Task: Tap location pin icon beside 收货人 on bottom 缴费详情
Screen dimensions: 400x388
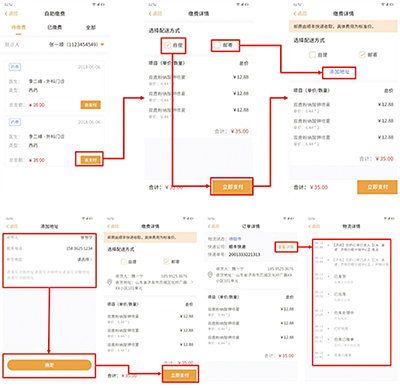Action: tap(109, 282)
